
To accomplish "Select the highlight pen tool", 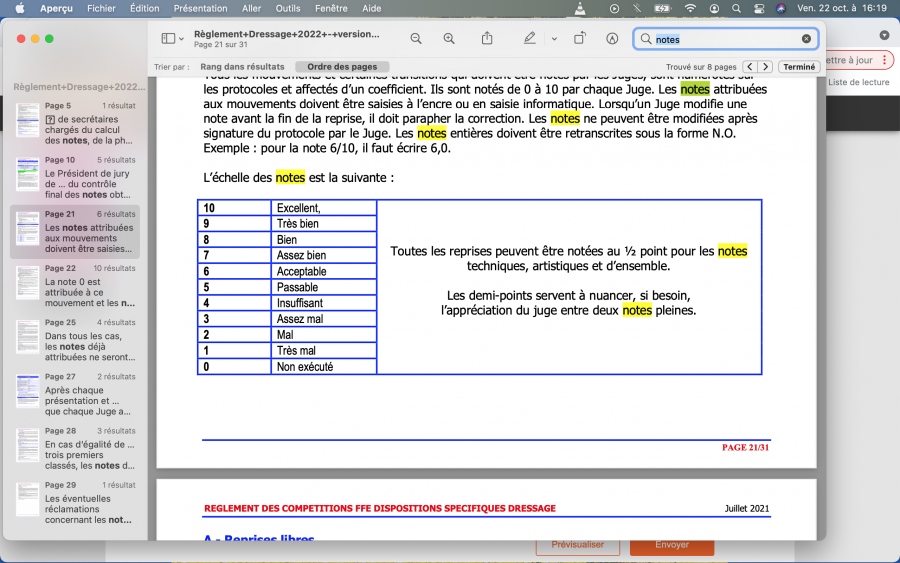I will click(x=530, y=38).
